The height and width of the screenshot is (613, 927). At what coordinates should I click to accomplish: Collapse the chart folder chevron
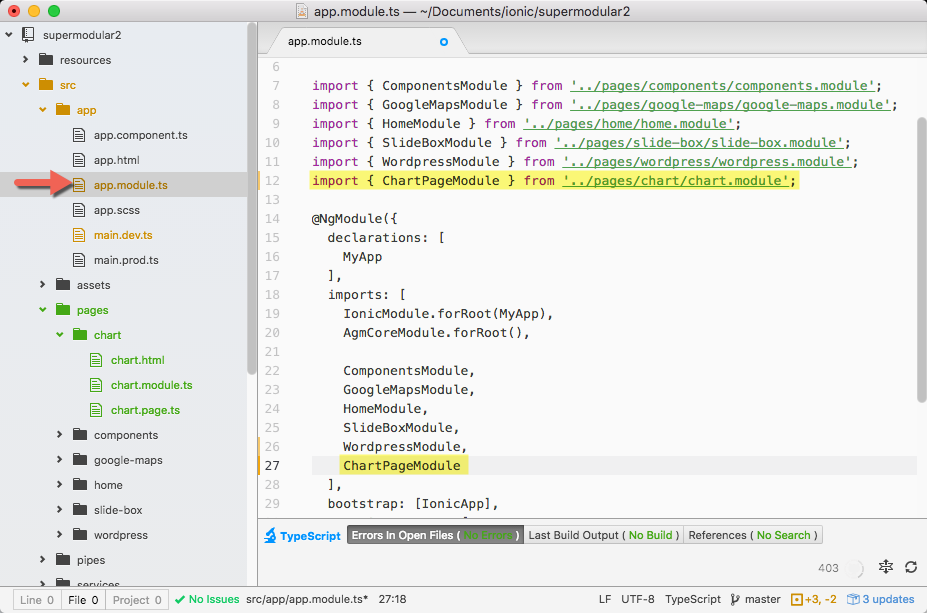tap(60, 335)
